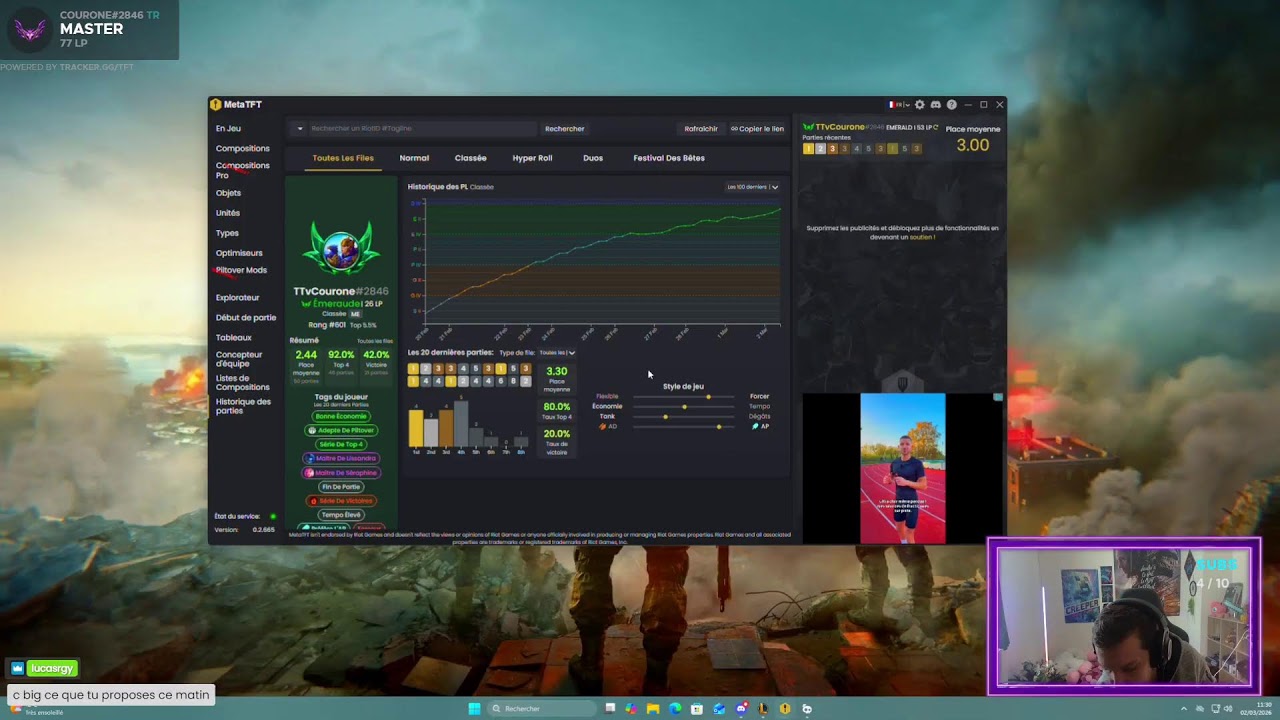
Task: Open Compositions Pro in the sidebar
Action: [x=242, y=170]
